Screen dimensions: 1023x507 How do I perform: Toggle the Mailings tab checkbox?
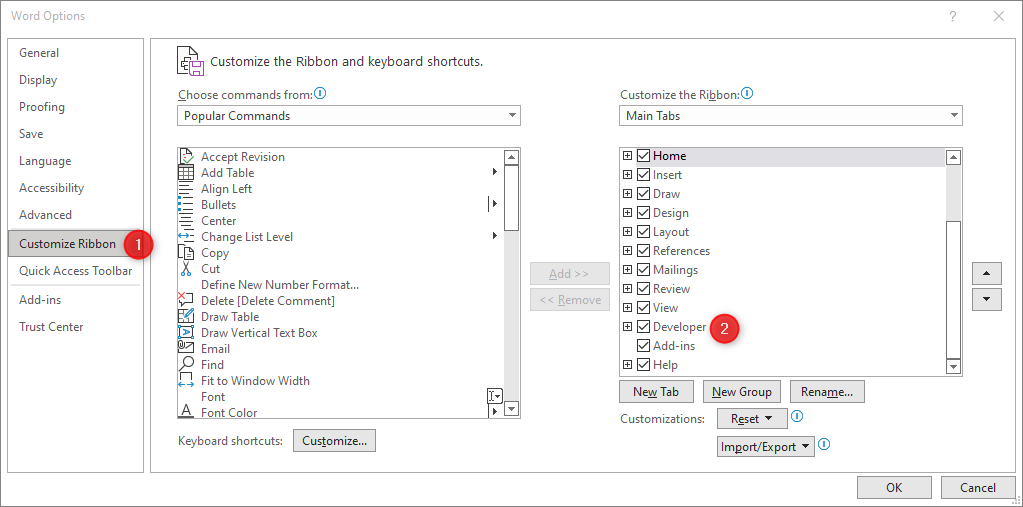pos(643,269)
